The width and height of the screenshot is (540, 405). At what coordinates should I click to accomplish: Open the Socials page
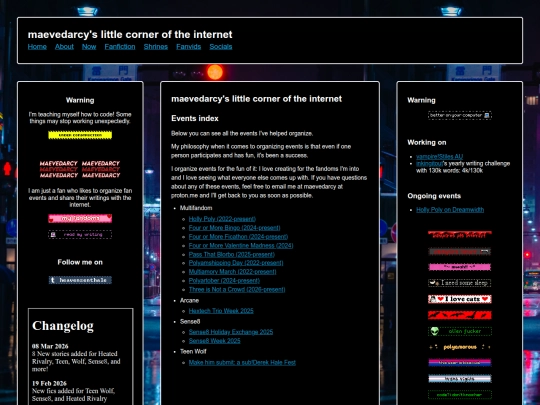click(221, 46)
